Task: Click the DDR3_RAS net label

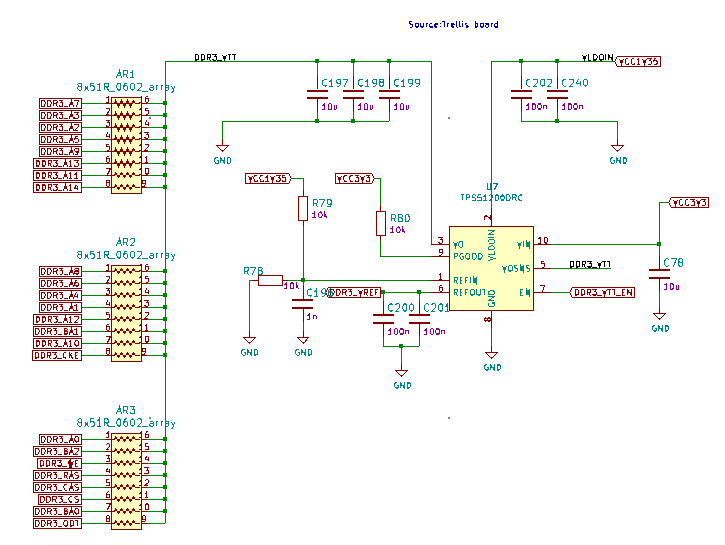Action: point(60,475)
